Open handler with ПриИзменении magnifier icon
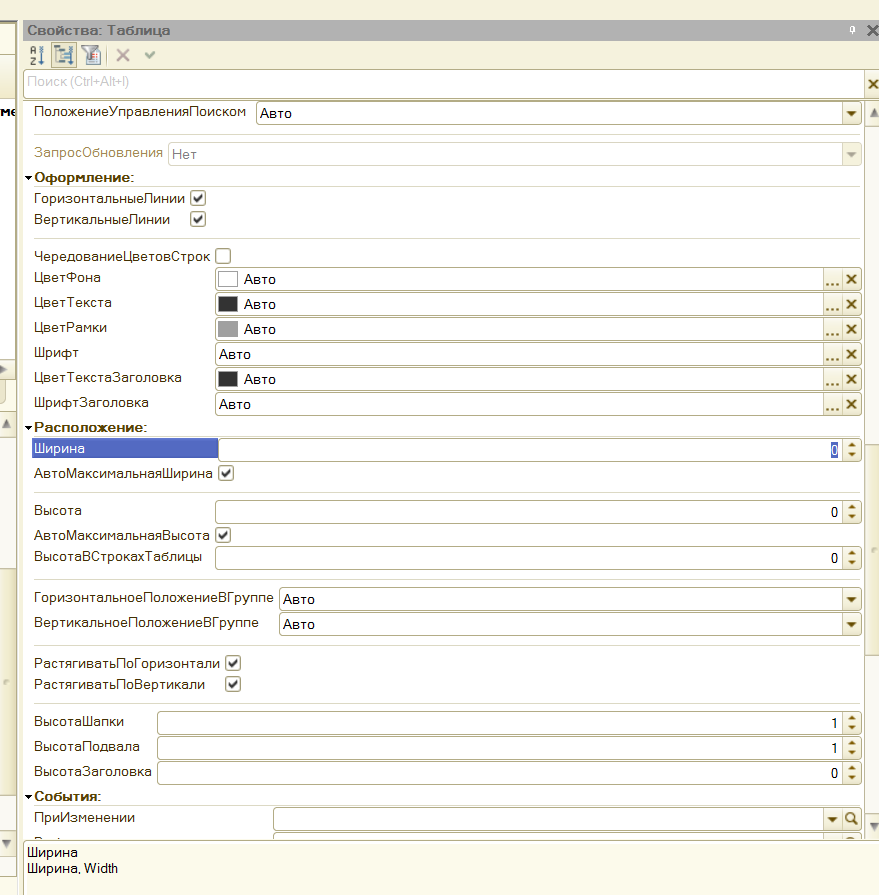879x895 pixels. pyautogui.click(x=851, y=819)
